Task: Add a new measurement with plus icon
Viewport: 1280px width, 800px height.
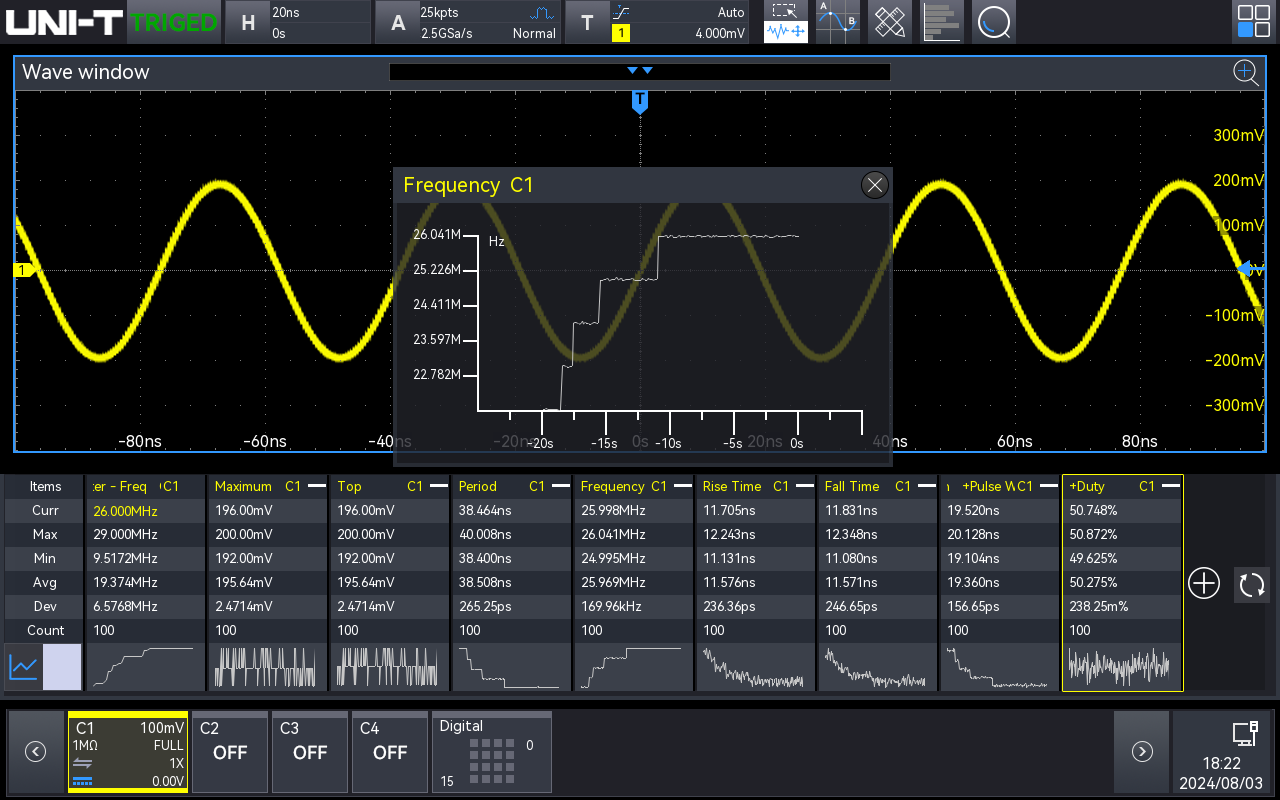Action: 1204,583
